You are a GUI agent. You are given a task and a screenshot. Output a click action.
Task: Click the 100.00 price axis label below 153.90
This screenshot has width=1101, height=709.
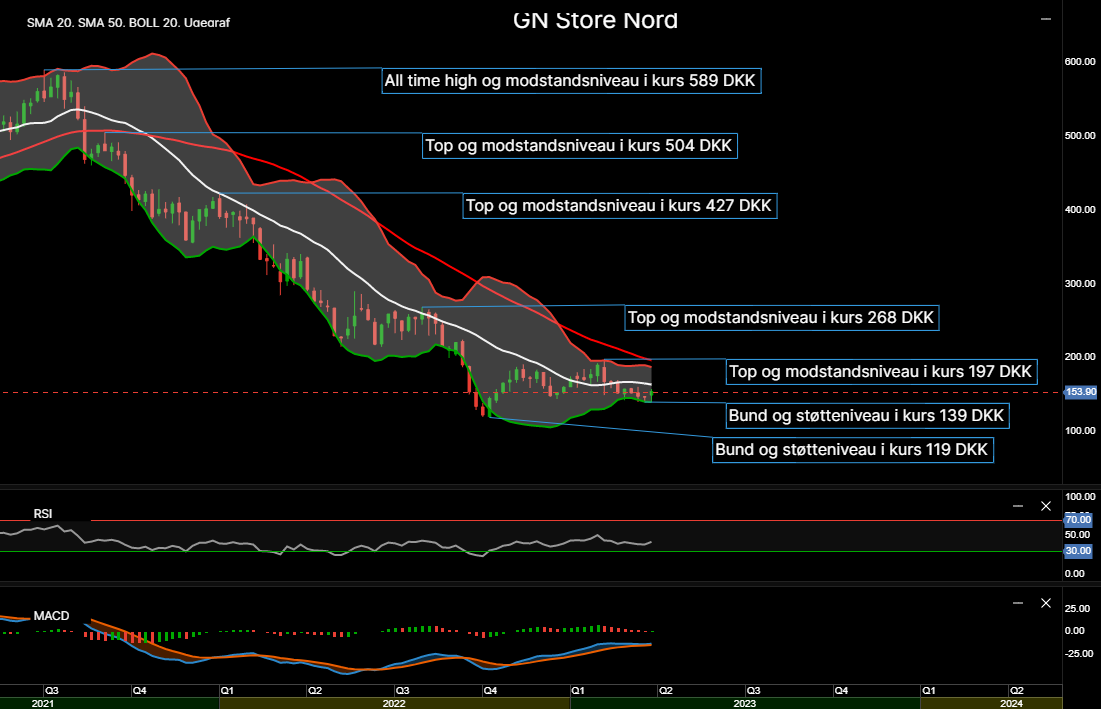(x=1080, y=431)
